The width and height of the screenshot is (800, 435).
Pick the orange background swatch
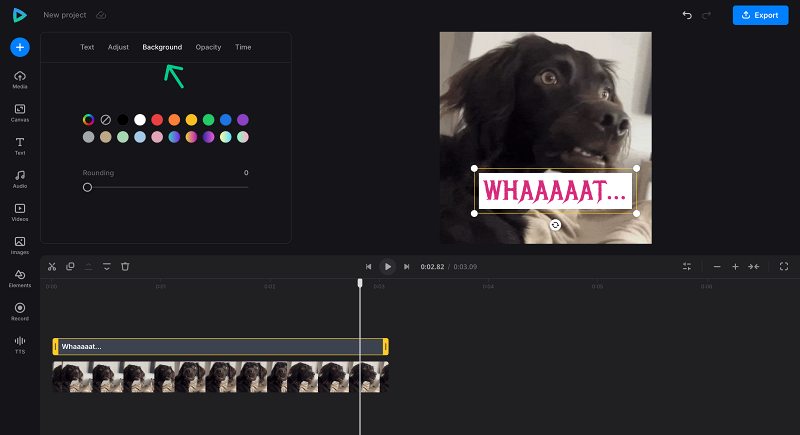pyautogui.click(x=174, y=120)
